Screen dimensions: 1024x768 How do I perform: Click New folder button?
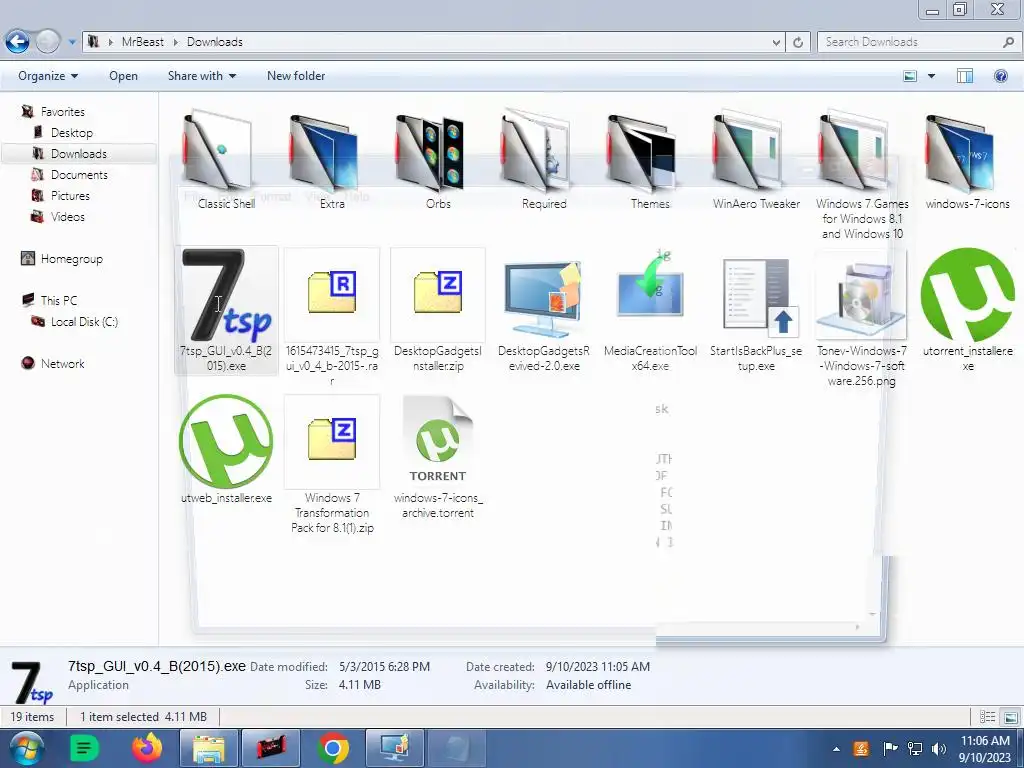click(296, 76)
